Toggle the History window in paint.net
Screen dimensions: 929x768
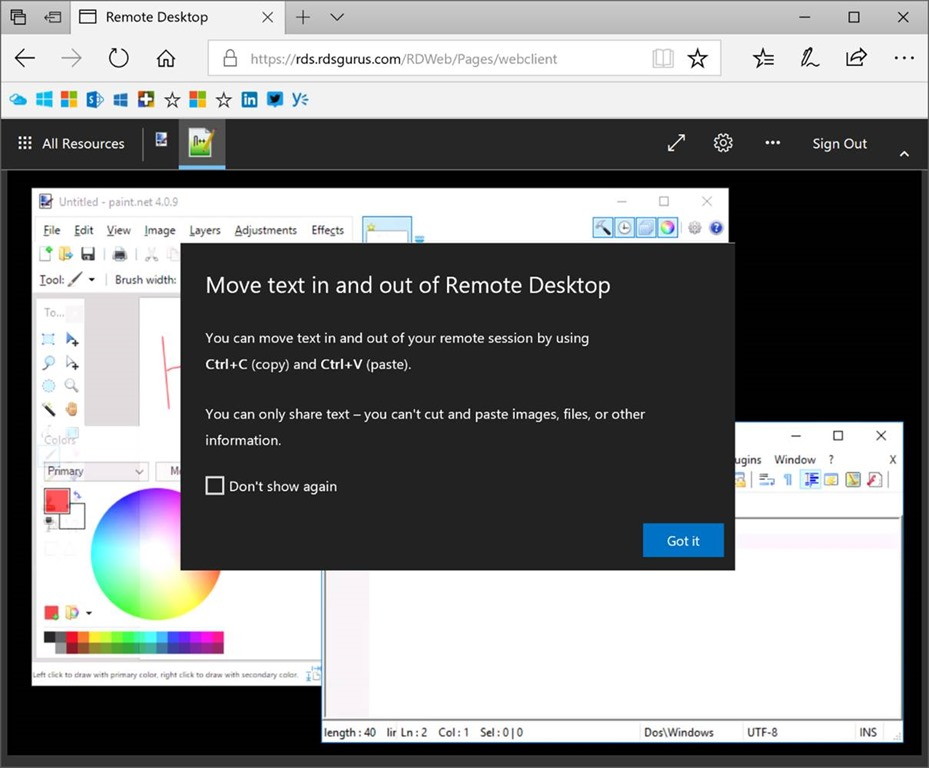(x=624, y=228)
